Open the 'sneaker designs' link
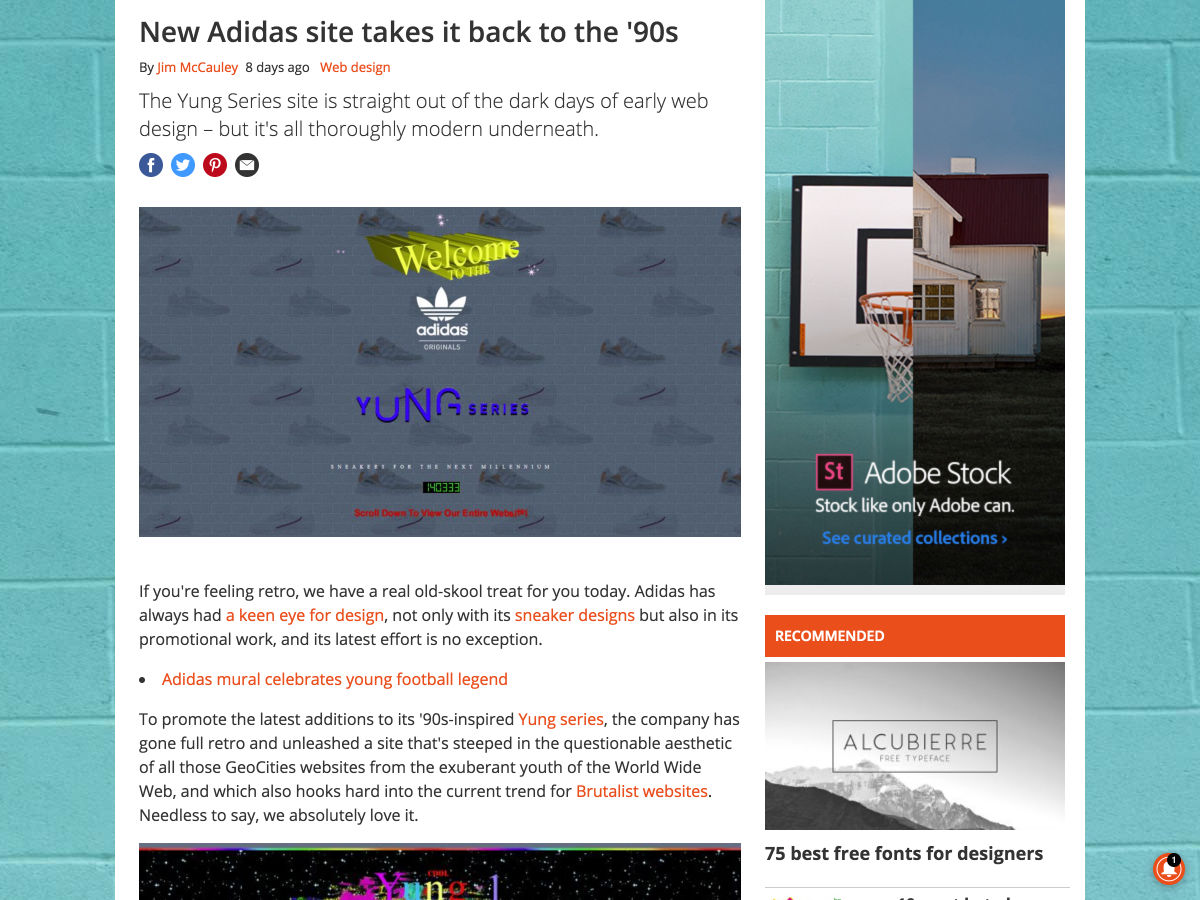1200x900 pixels. coord(575,615)
